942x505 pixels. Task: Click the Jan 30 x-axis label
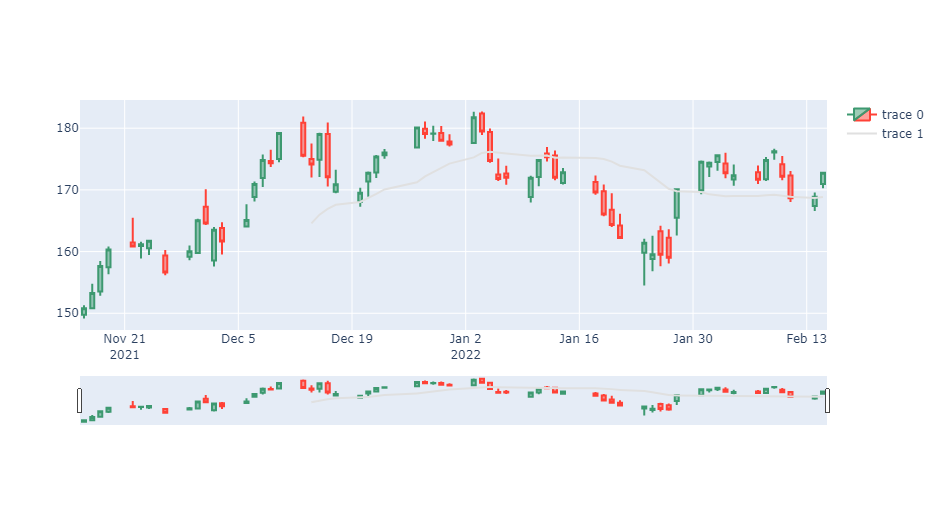coord(693,339)
